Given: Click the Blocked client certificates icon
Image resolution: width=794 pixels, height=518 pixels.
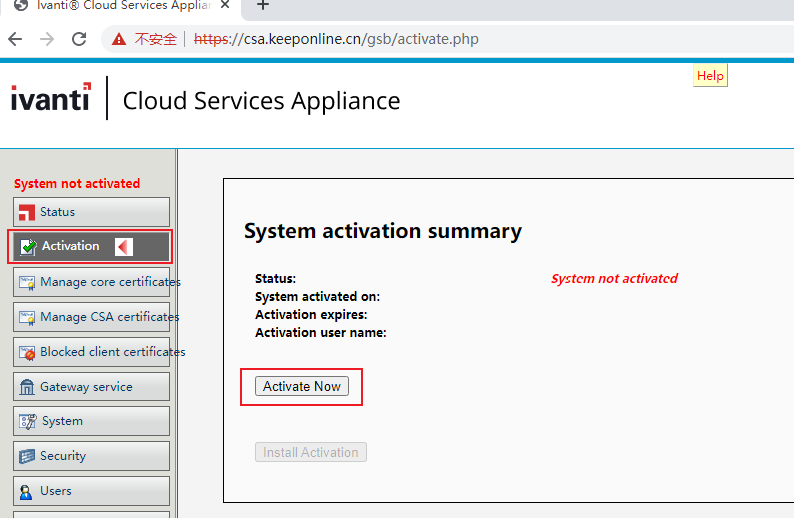Looking at the screenshot, I should tap(27, 352).
